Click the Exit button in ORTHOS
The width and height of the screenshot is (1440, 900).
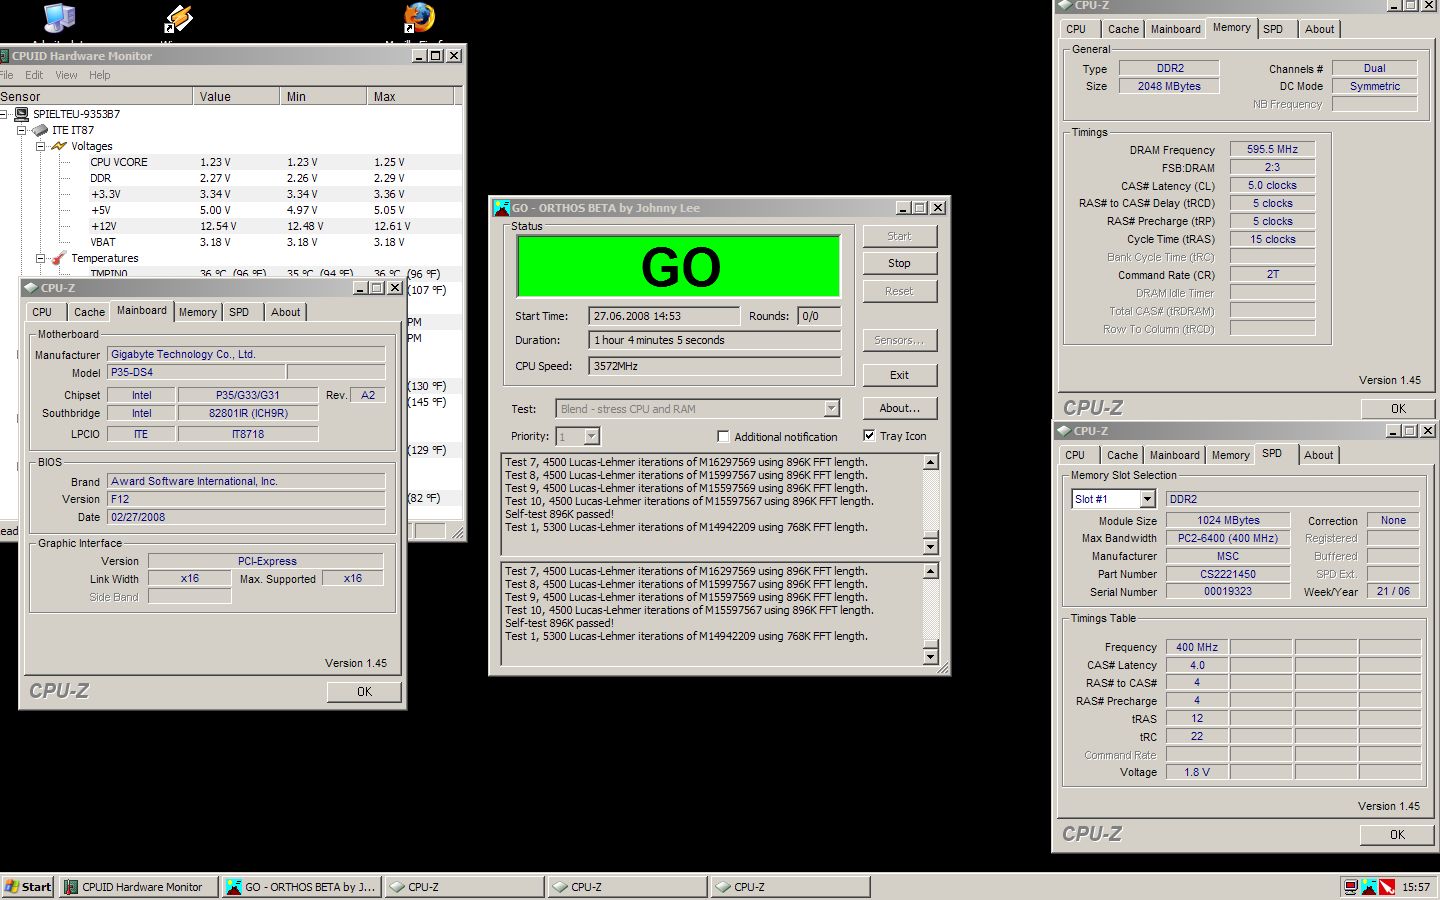tap(899, 375)
